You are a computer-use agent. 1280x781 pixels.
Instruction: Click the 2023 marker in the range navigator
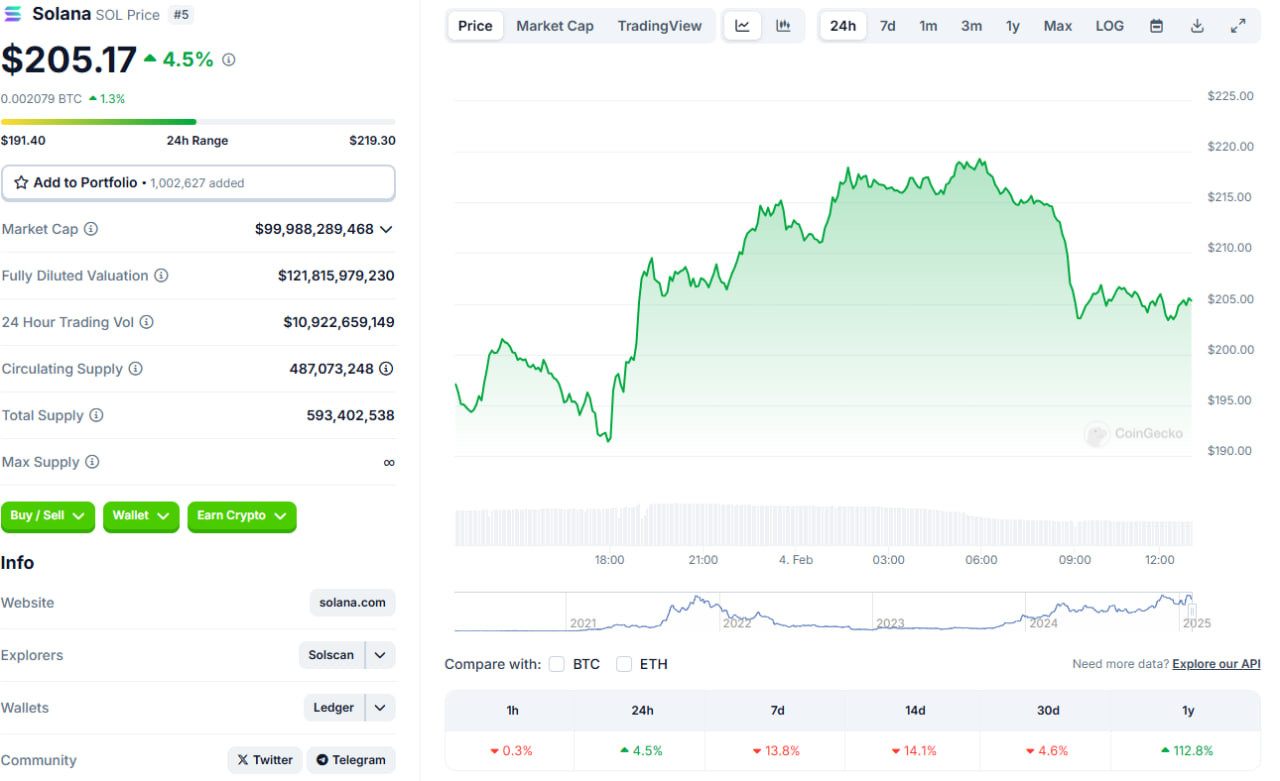tap(890, 623)
